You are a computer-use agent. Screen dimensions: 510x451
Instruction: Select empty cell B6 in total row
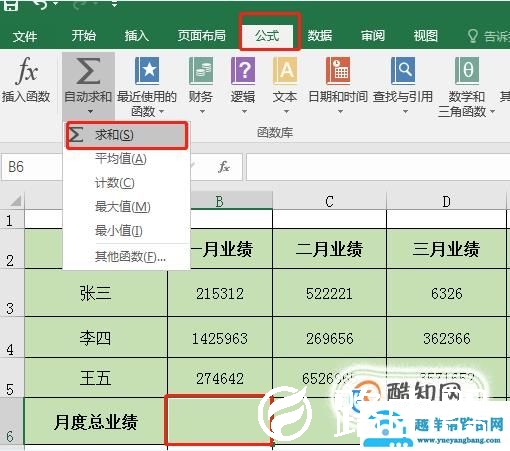[x=219, y=421]
